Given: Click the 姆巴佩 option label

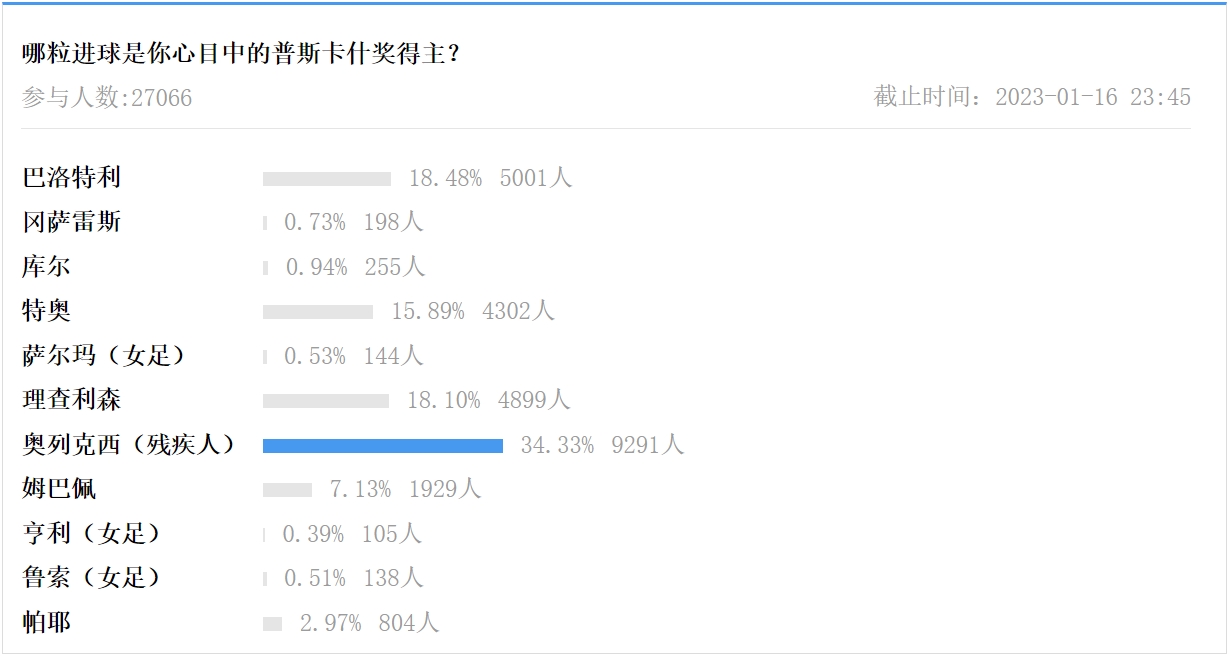Looking at the screenshot, I should click(60, 489).
